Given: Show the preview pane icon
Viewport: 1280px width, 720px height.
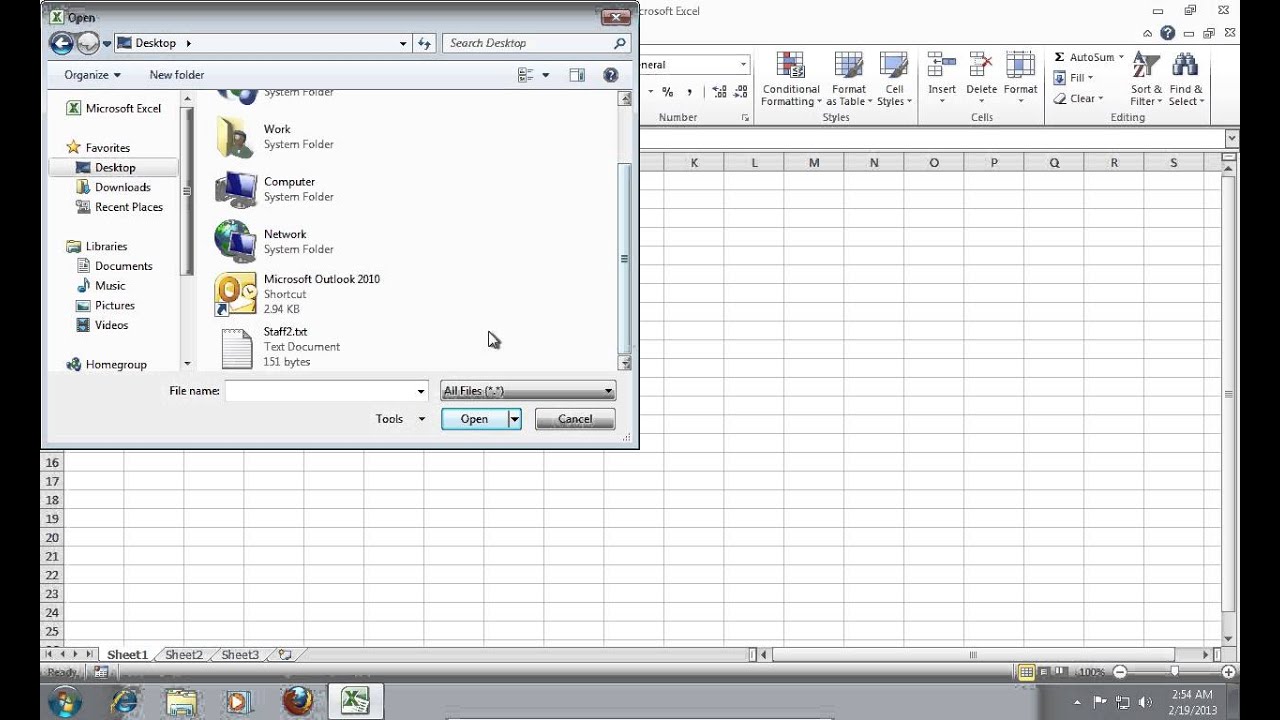Looking at the screenshot, I should [x=577, y=75].
